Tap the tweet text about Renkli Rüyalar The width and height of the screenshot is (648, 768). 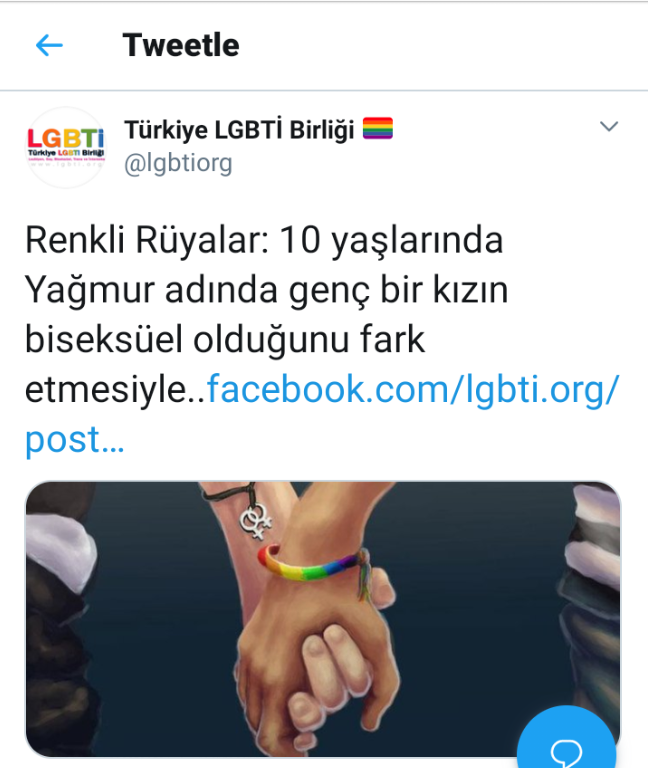pyautogui.click(x=322, y=339)
